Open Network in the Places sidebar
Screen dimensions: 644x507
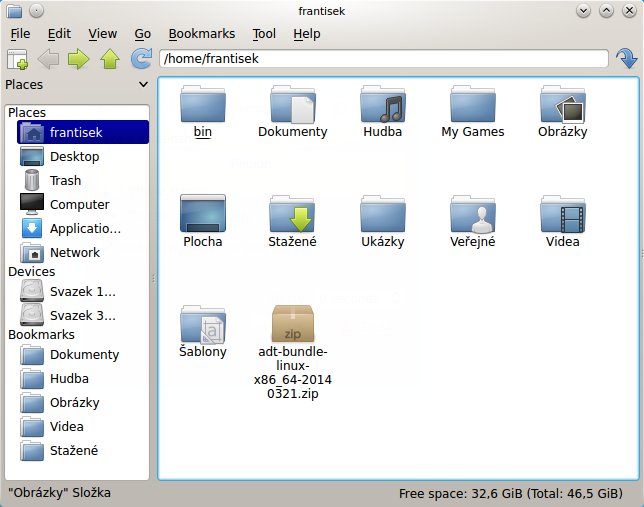click(75, 252)
